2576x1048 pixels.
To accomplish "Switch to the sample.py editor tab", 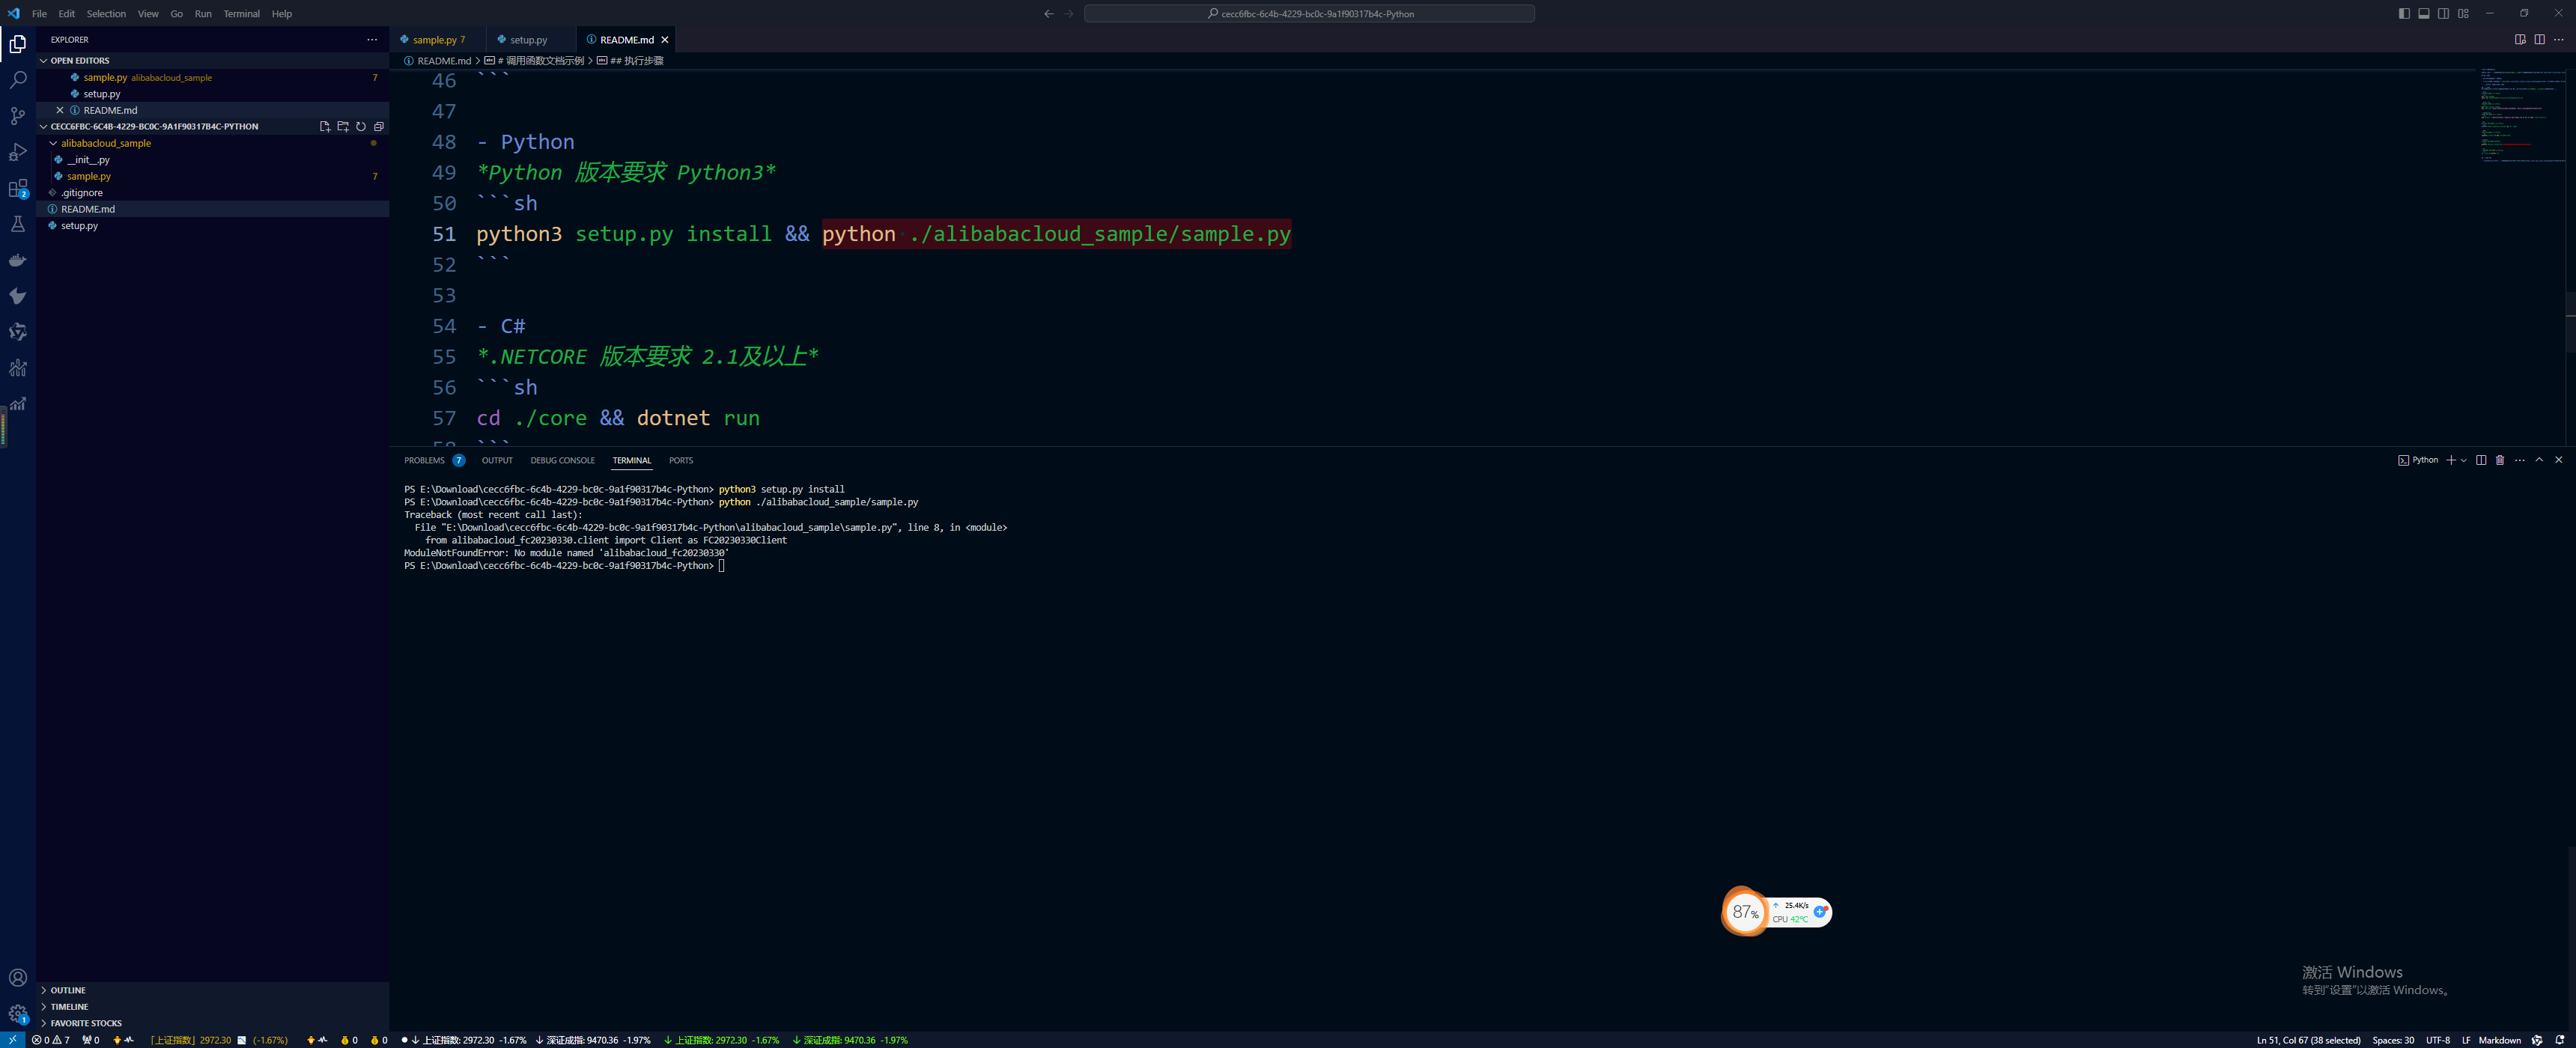I will click(435, 40).
